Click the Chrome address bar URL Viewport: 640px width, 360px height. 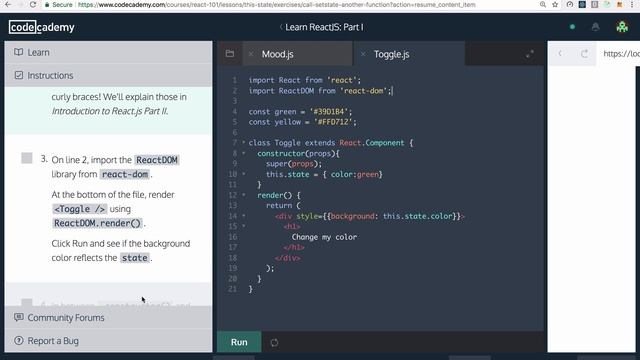pyautogui.click(x=276, y=4)
